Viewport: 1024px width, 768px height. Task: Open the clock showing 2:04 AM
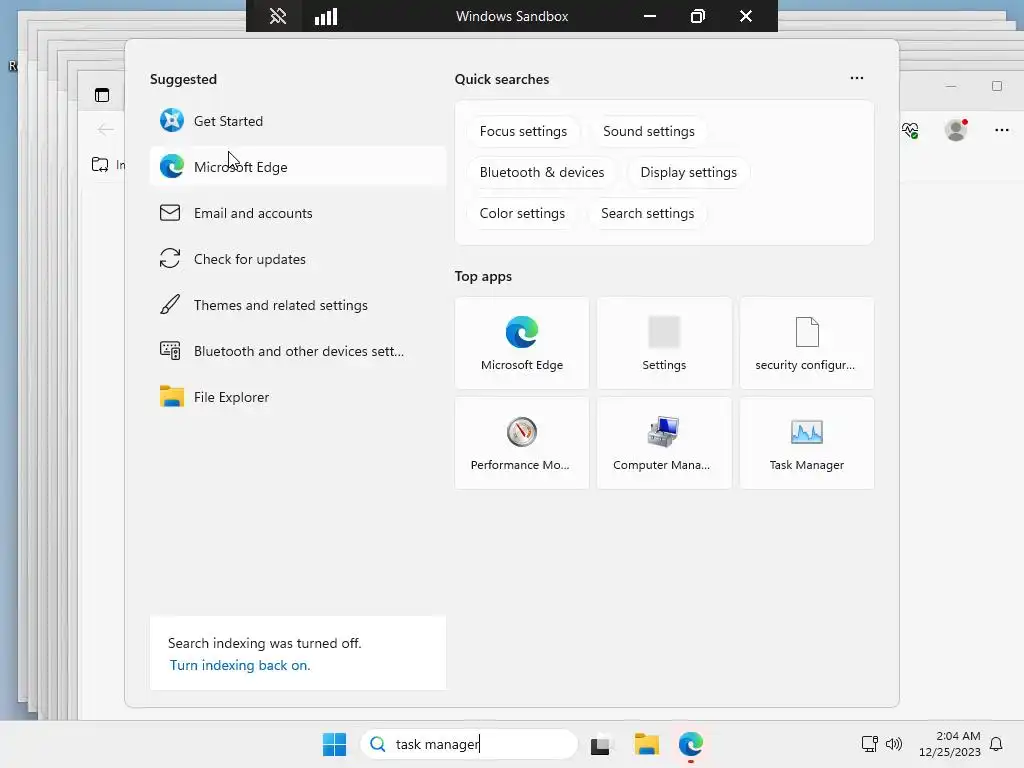pos(950,744)
